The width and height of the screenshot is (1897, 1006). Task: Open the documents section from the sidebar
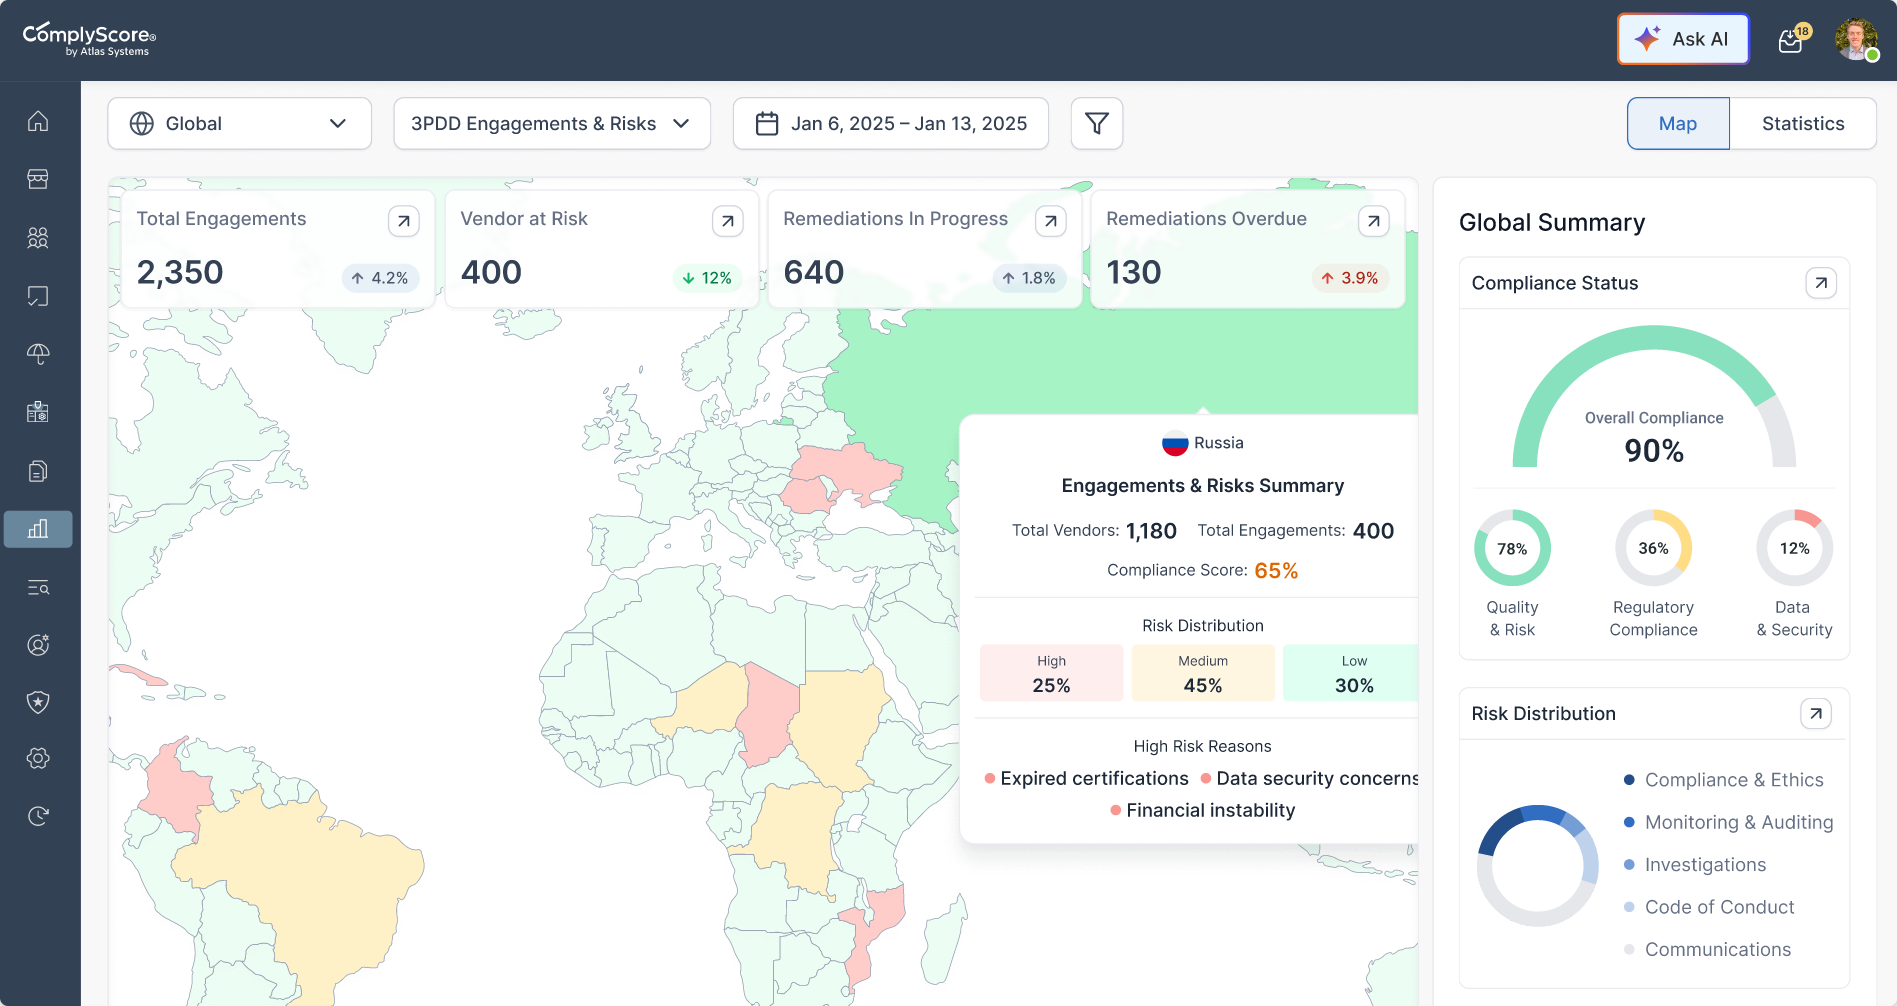38,470
